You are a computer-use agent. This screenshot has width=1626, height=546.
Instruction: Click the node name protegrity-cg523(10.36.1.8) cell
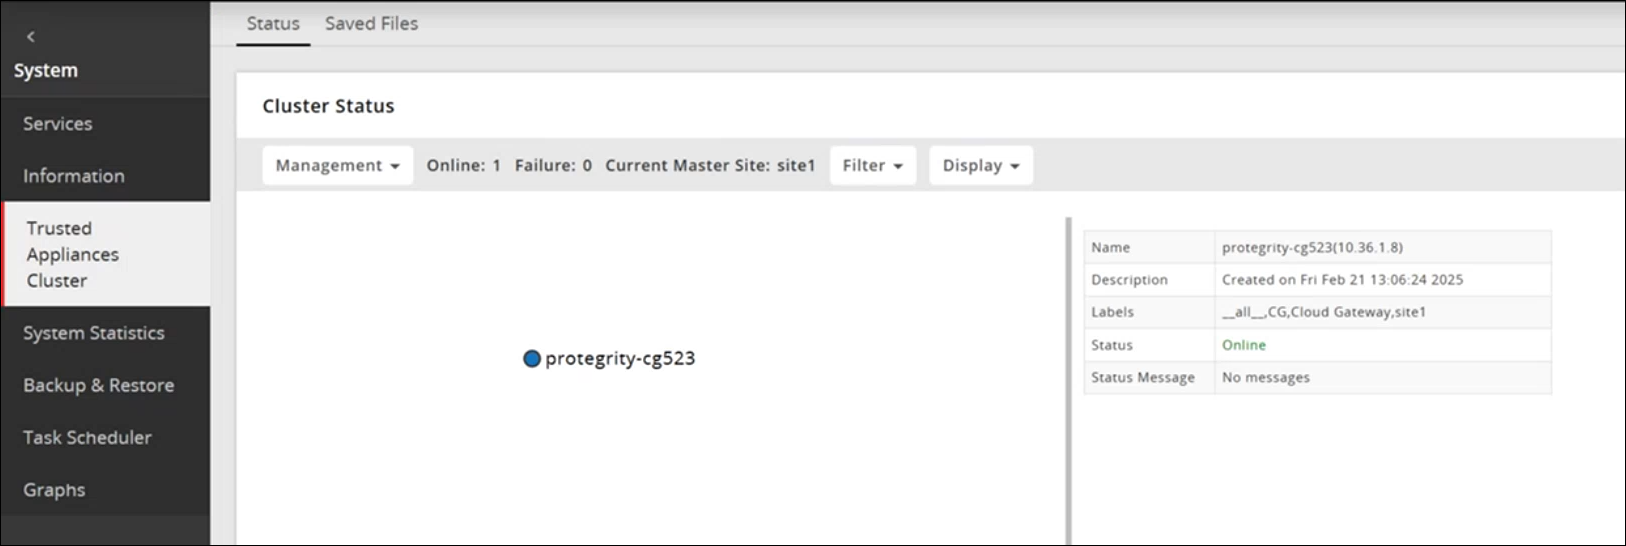click(x=1312, y=247)
